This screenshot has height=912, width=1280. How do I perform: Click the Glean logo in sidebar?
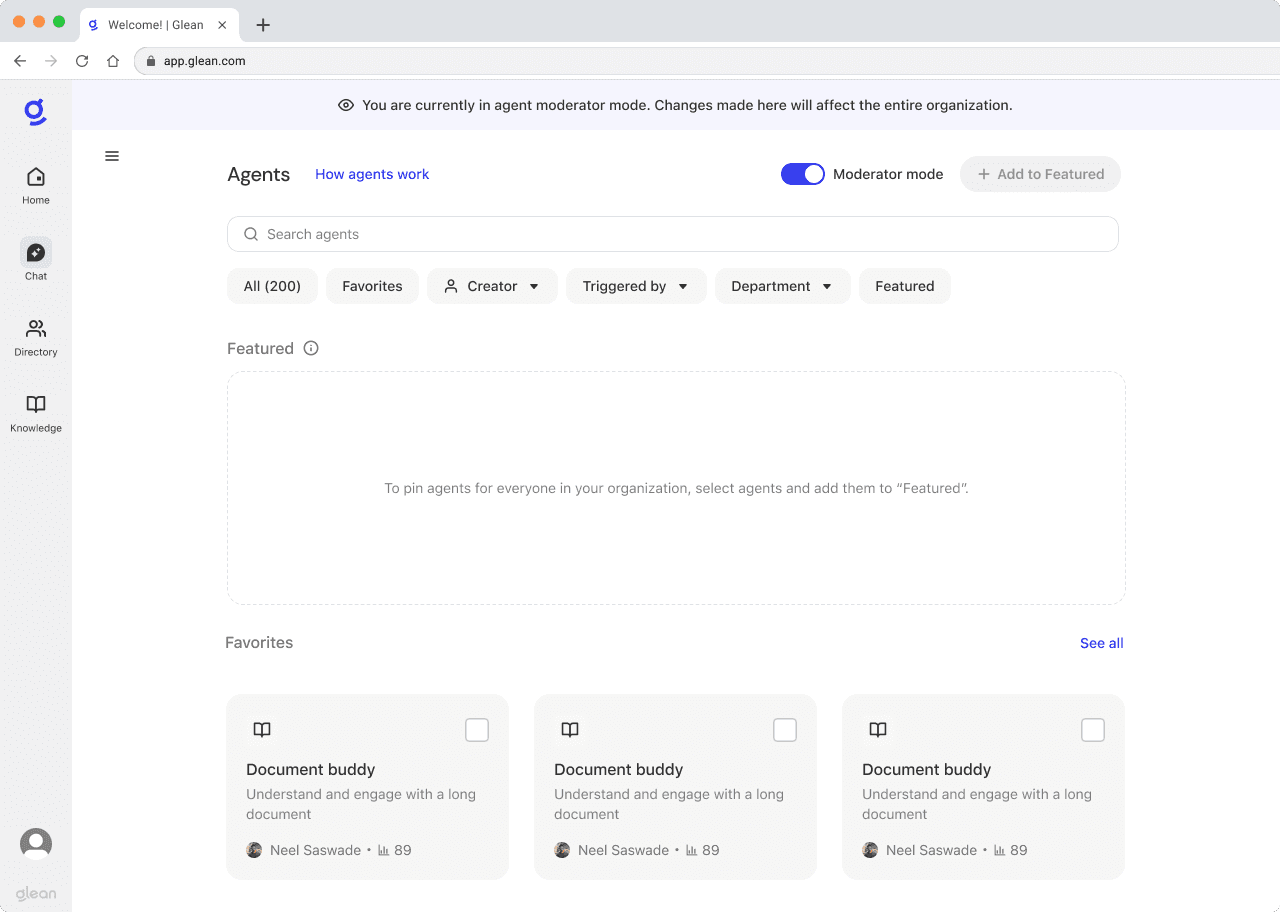[35, 112]
